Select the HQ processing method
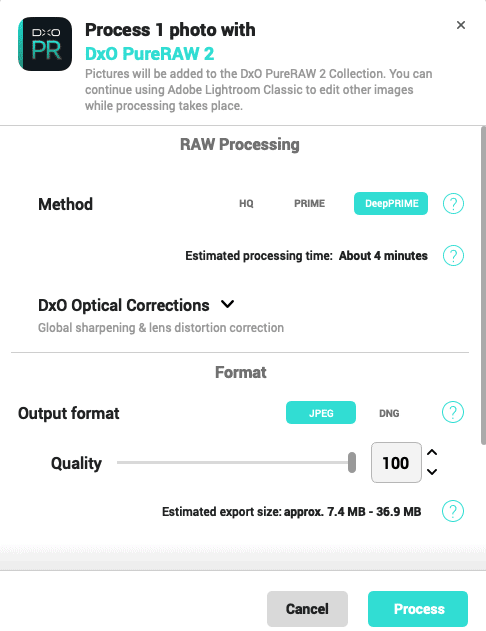 246,204
